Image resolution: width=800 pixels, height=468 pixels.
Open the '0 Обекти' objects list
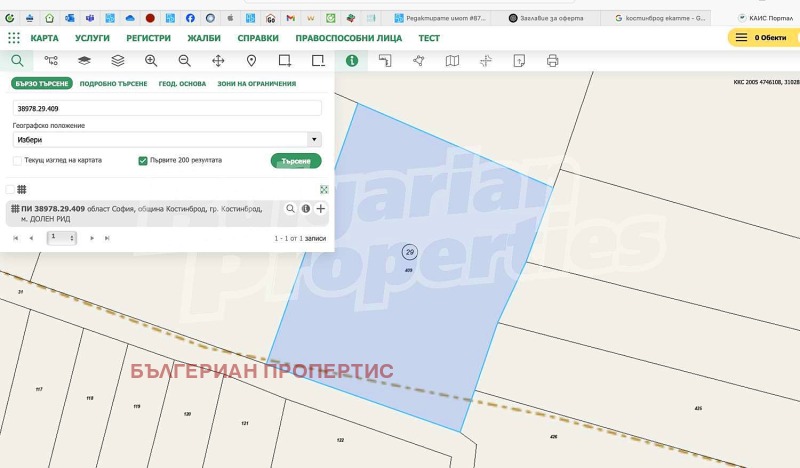[763, 37]
